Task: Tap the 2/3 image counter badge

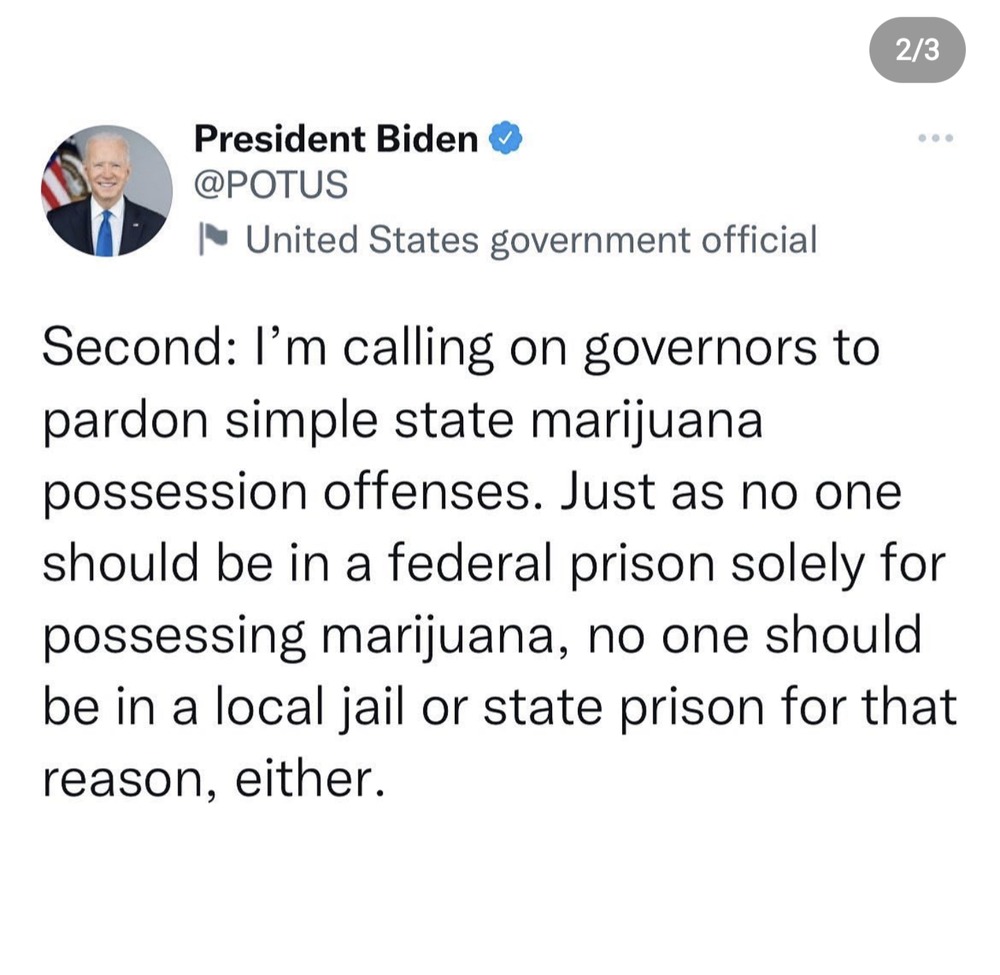Action: pyautogui.click(x=917, y=51)
